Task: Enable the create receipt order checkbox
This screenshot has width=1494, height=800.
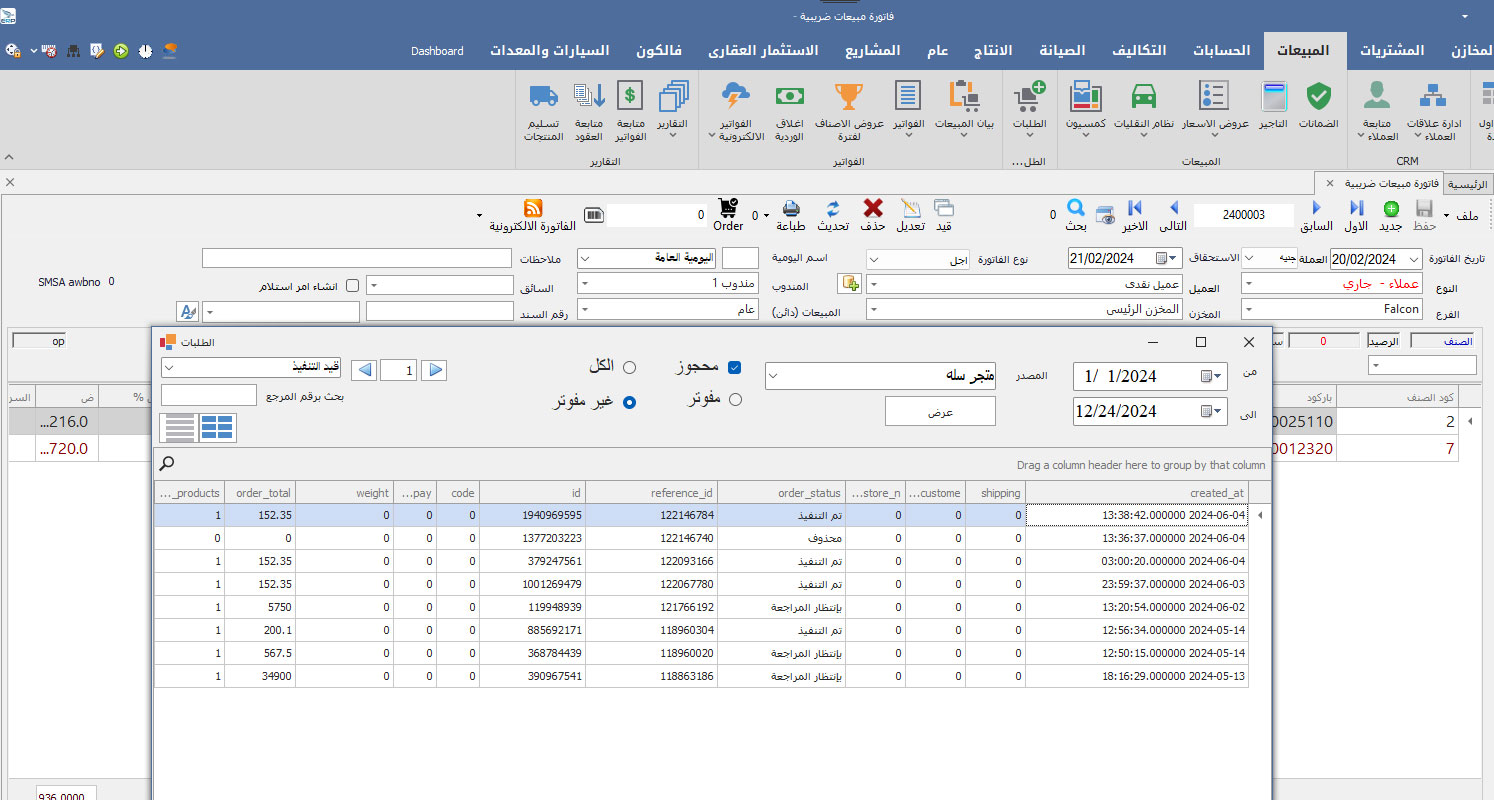Action: point(352,286)
